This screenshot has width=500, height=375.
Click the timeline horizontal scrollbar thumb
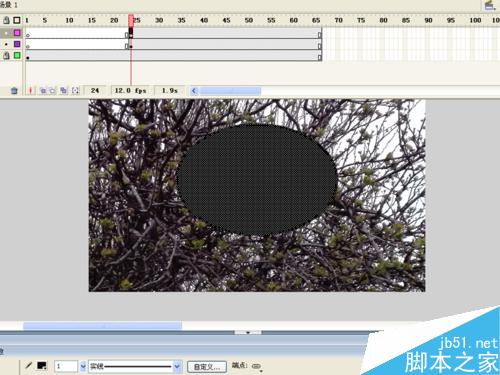pyautogui.click(x=230, y=90)
